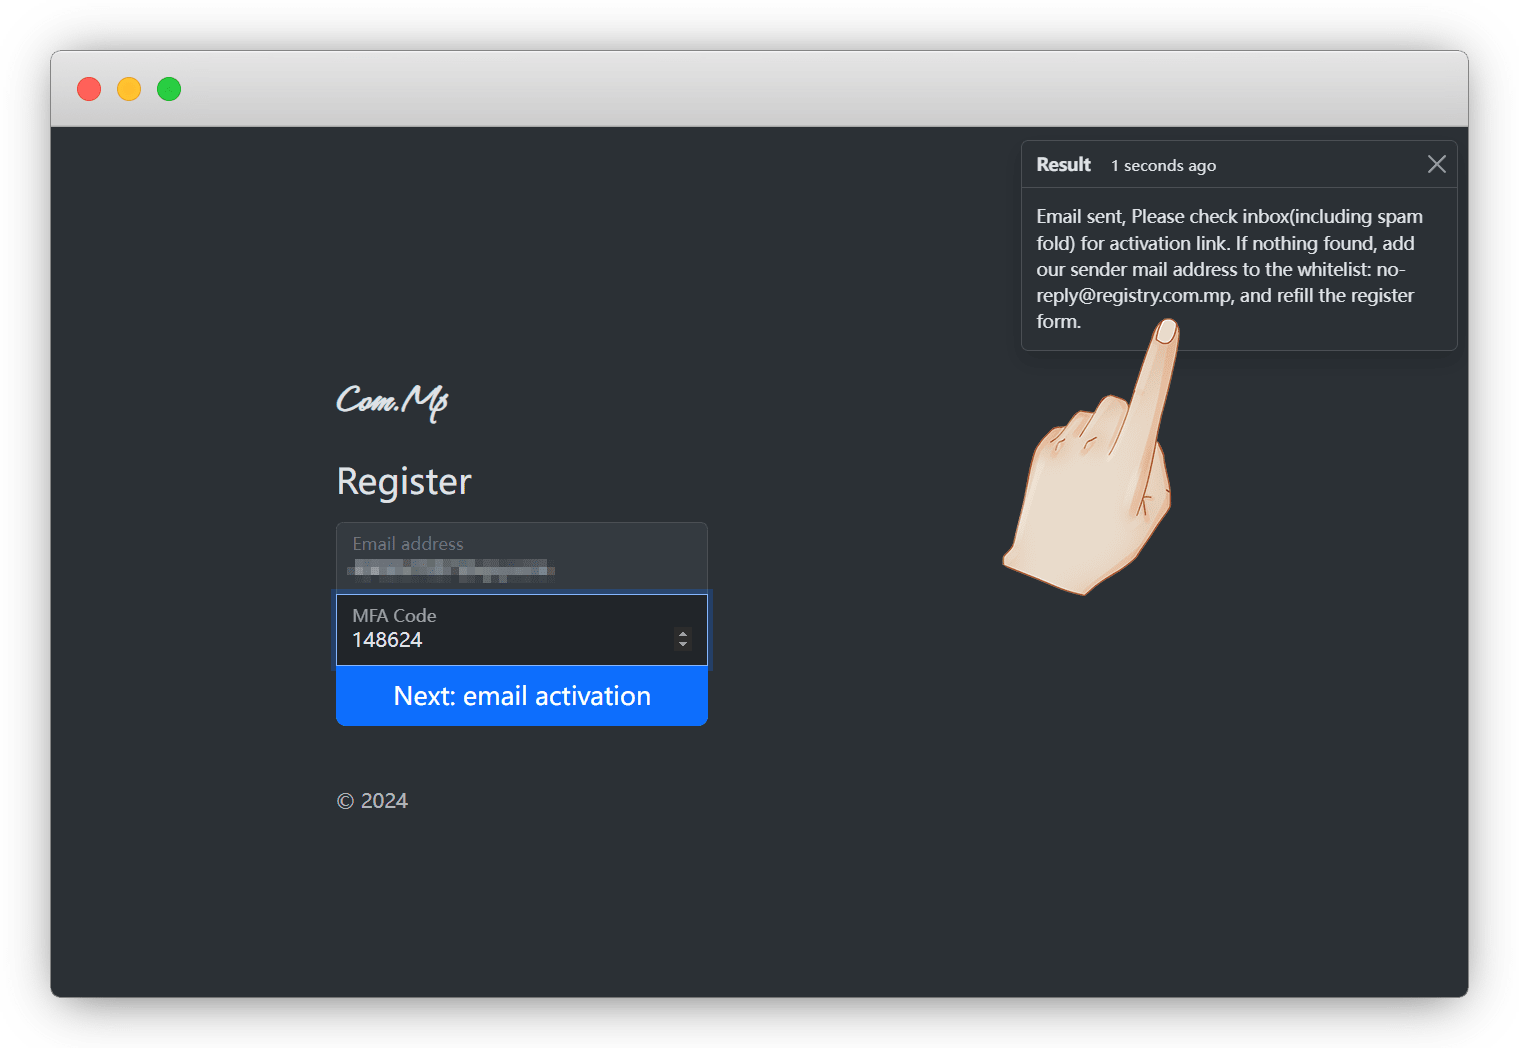1519x1048 pixels.
Task: Click the MFA Code field label
Action: [x=394, y=616]
